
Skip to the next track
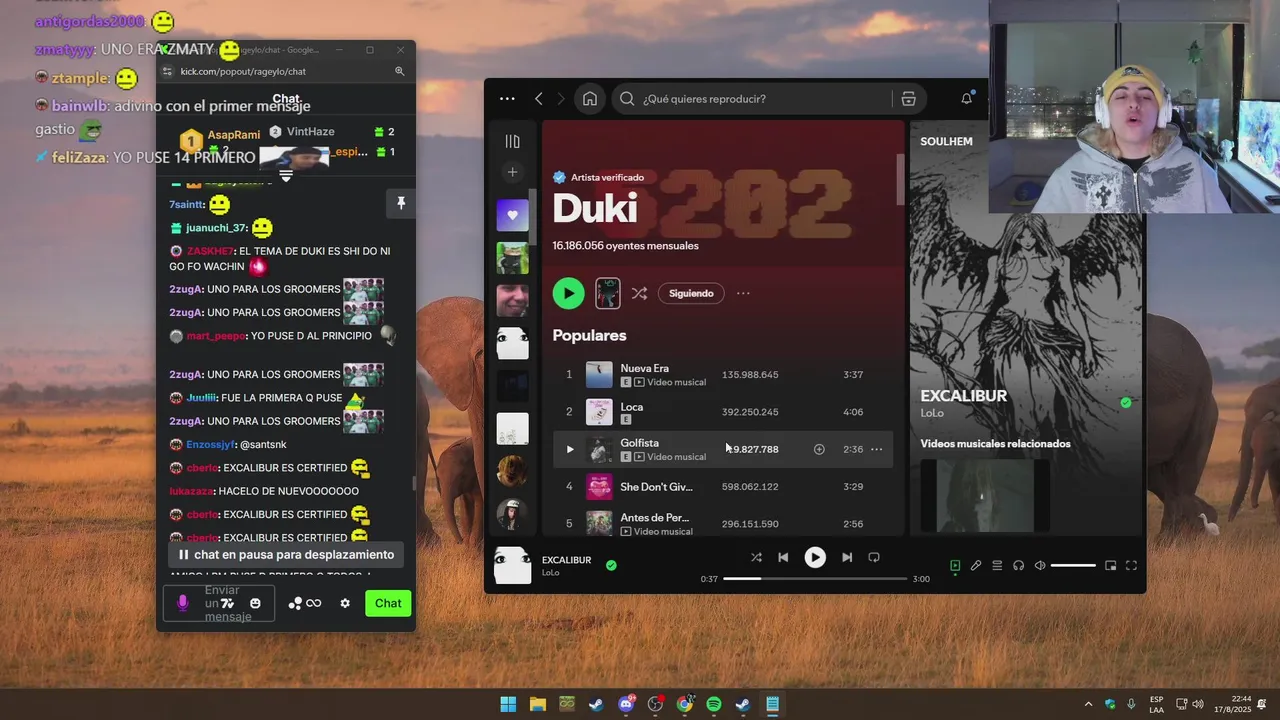[x=847, y=557]
